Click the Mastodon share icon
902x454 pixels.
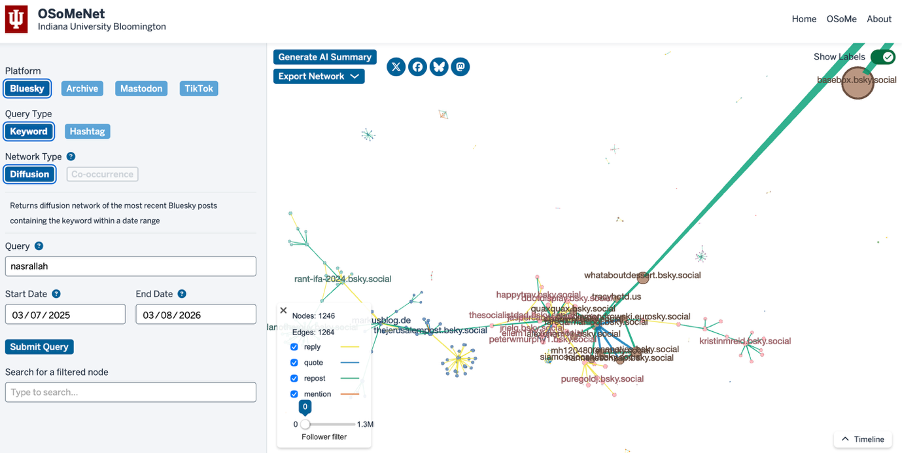coord(460,67)
